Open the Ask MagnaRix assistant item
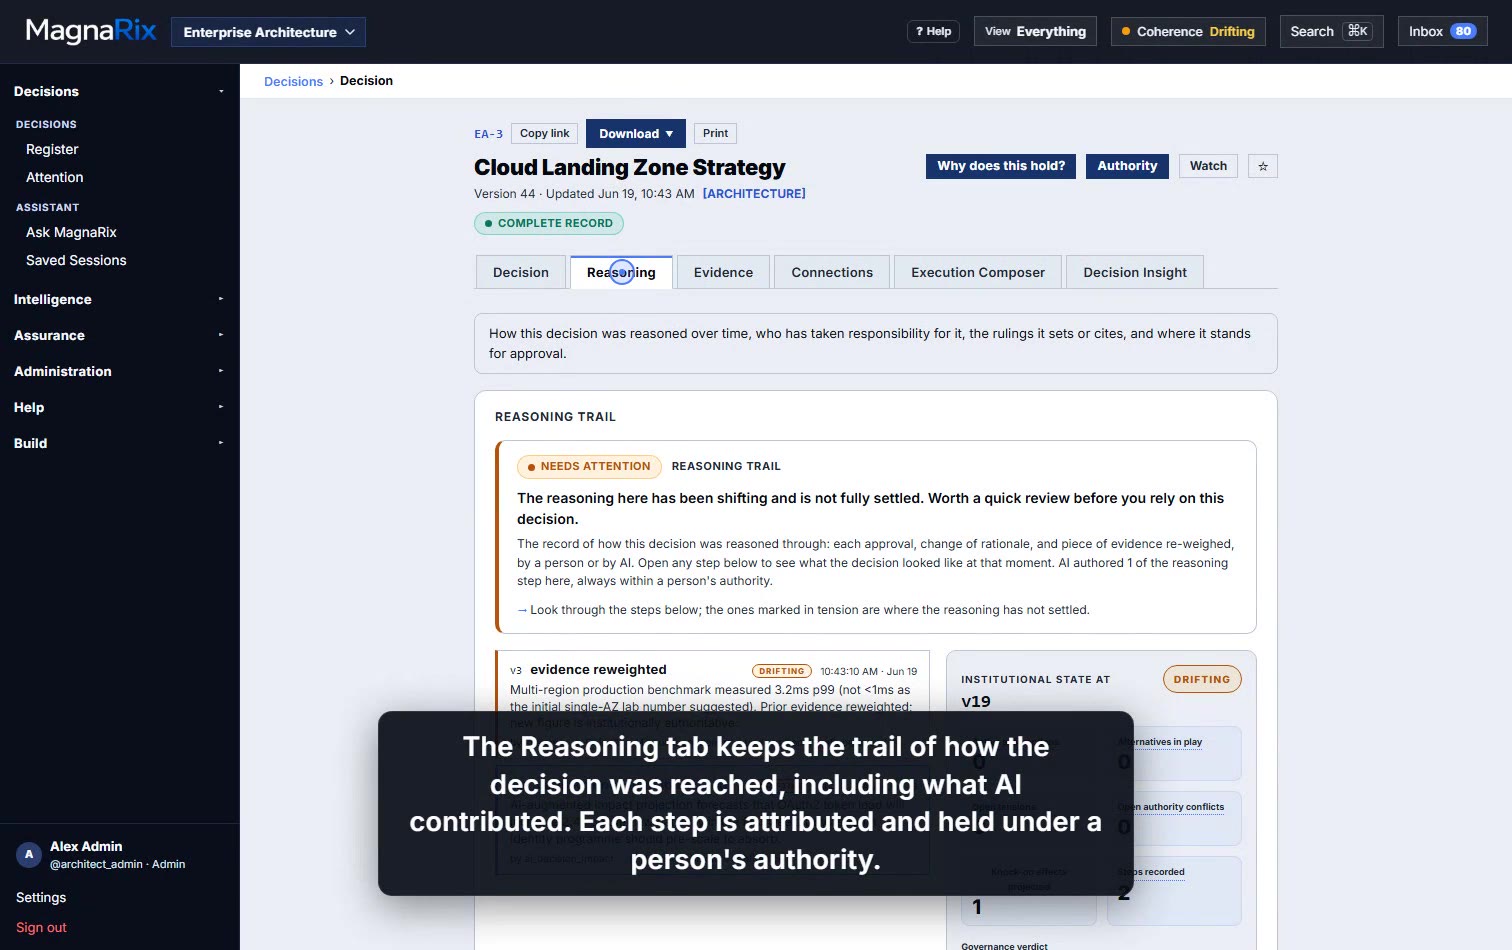 [71, 232]
